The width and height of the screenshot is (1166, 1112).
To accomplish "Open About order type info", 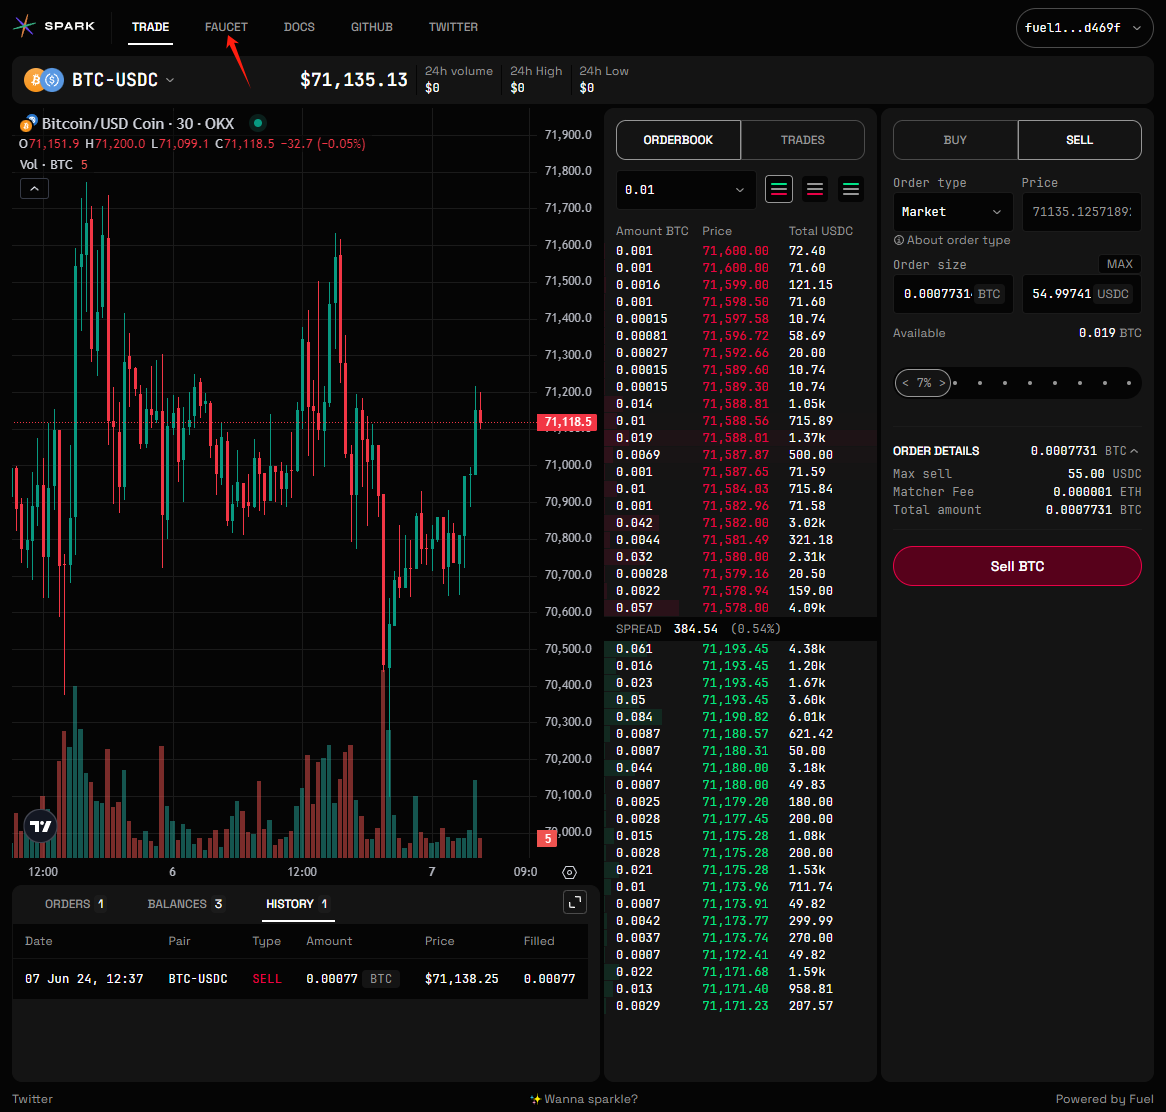I will click(952, 240).
